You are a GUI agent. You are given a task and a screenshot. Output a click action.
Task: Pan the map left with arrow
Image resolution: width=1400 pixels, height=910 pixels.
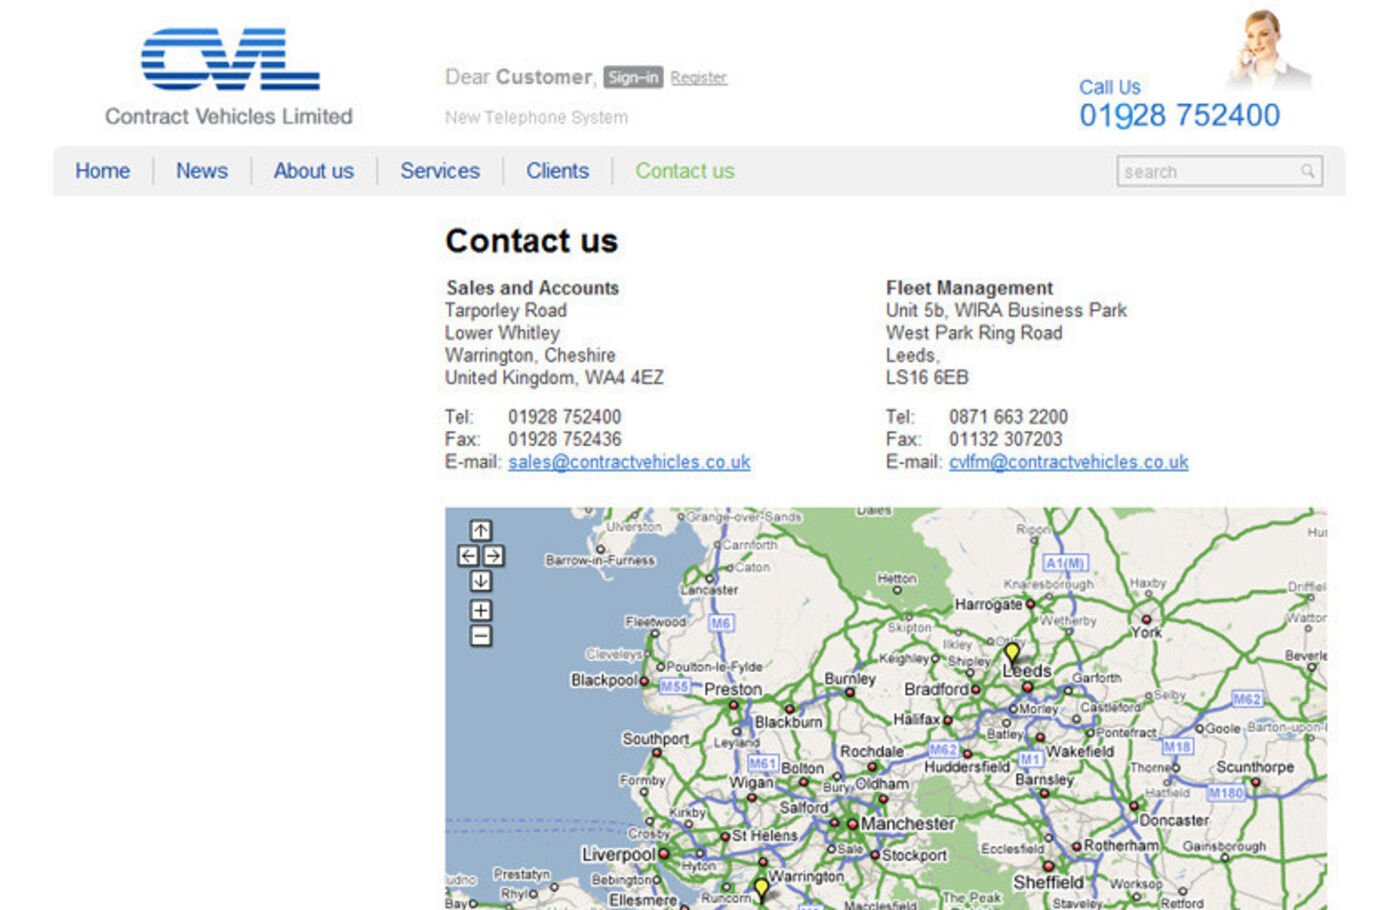tap(468, 556)
